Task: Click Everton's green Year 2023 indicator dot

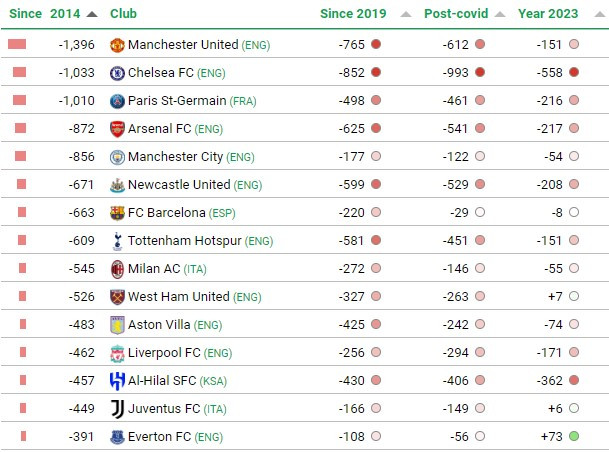Action: click(x=574, y=436)
